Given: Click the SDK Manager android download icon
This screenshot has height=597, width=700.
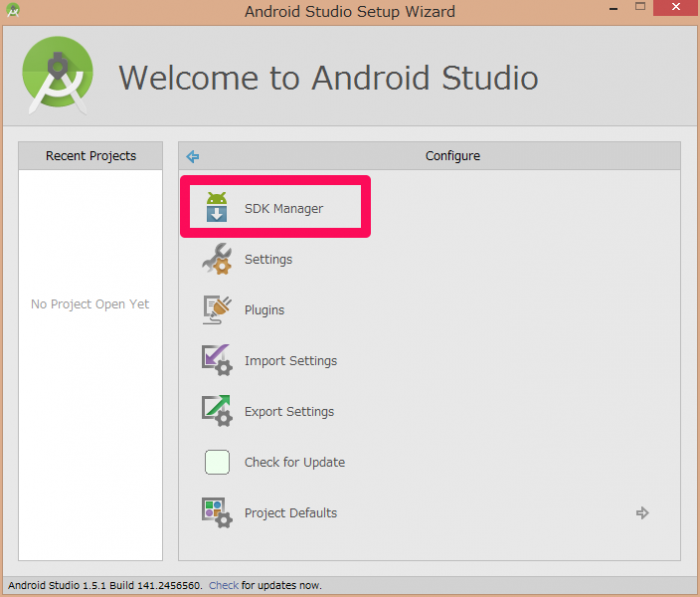Looking at the screenshot, I should 217,207.
